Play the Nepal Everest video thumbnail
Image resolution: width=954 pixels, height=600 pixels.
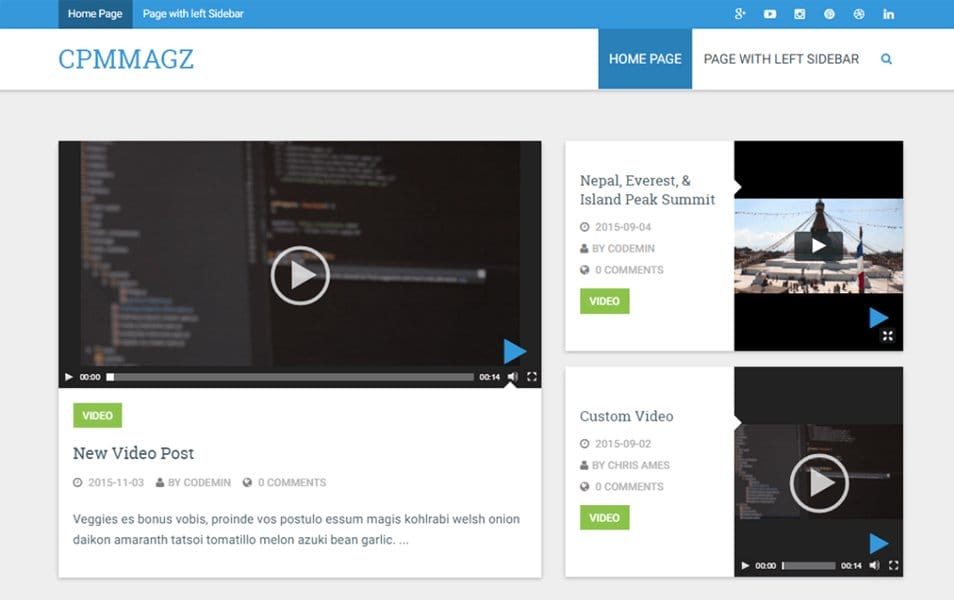pos(818,245)
